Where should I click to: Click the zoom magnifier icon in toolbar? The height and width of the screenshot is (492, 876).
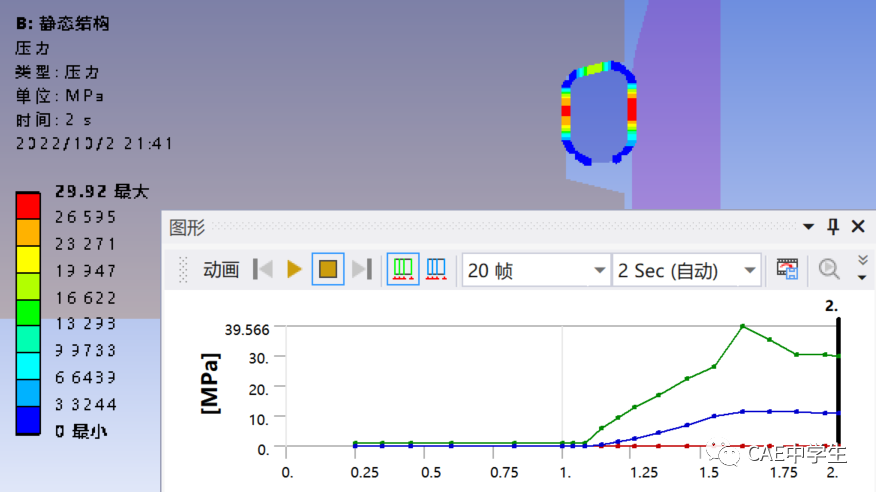pyautogui.click(x=829, y=269)
